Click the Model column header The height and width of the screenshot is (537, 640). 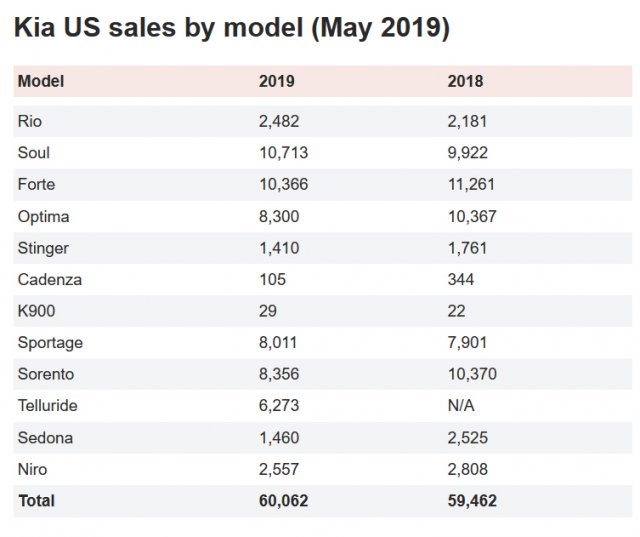click(x=40, y=81)
